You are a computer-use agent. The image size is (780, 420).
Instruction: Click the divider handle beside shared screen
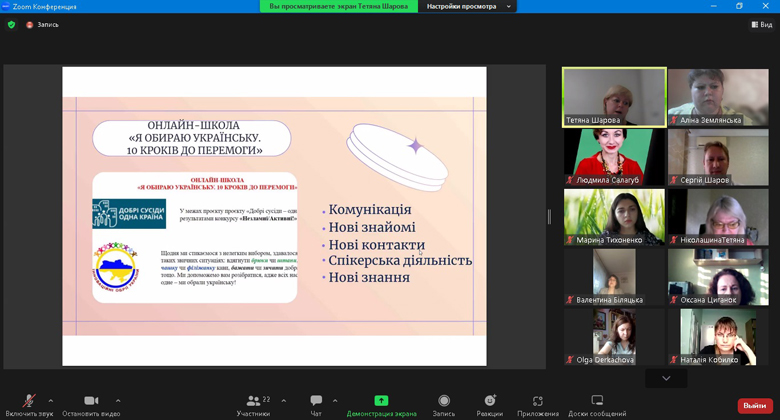tap(549, 217)
